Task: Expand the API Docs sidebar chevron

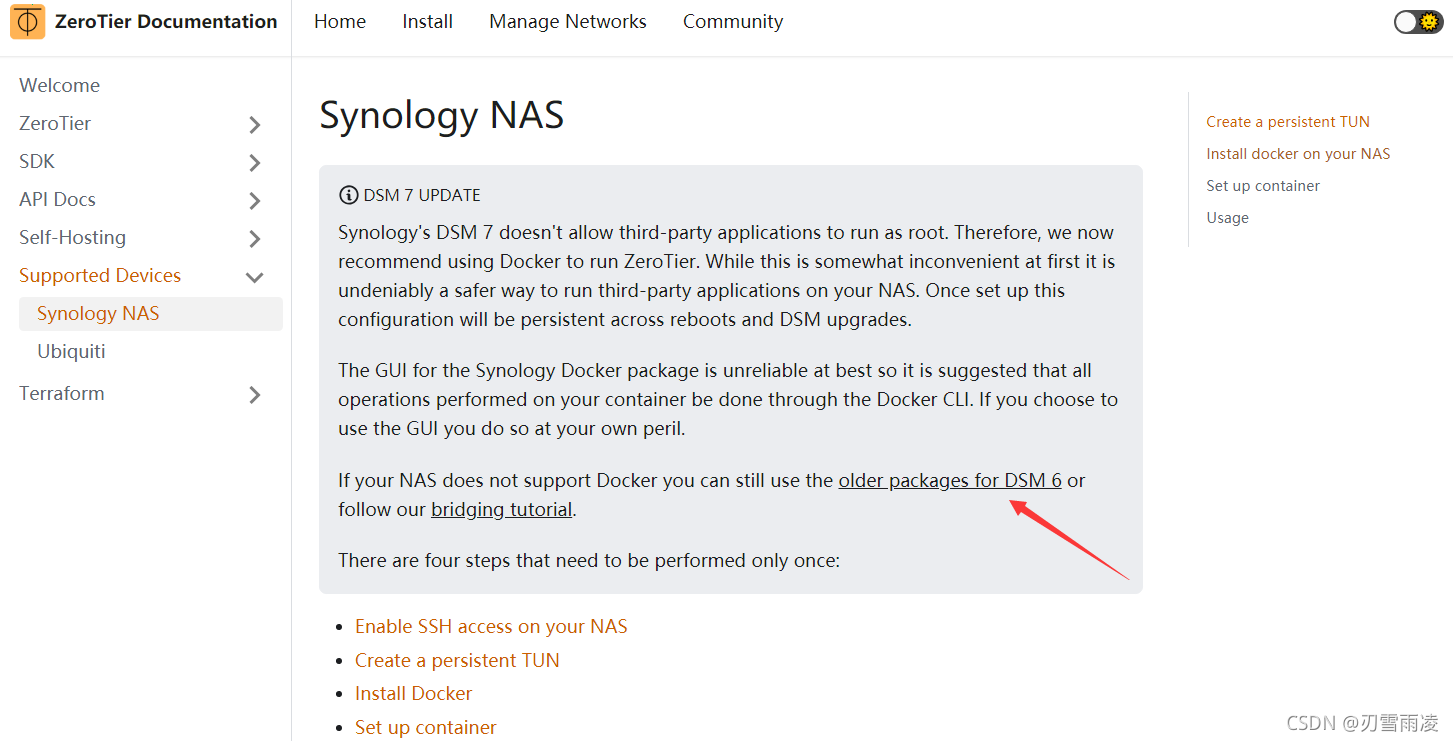Action: (x=254, y=200)
